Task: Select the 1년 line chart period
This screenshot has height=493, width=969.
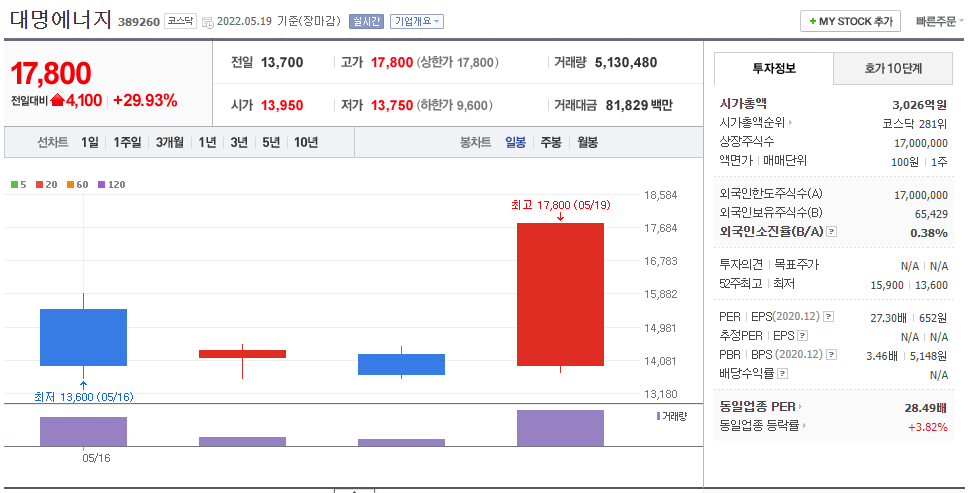Action: tap(207, 142)
